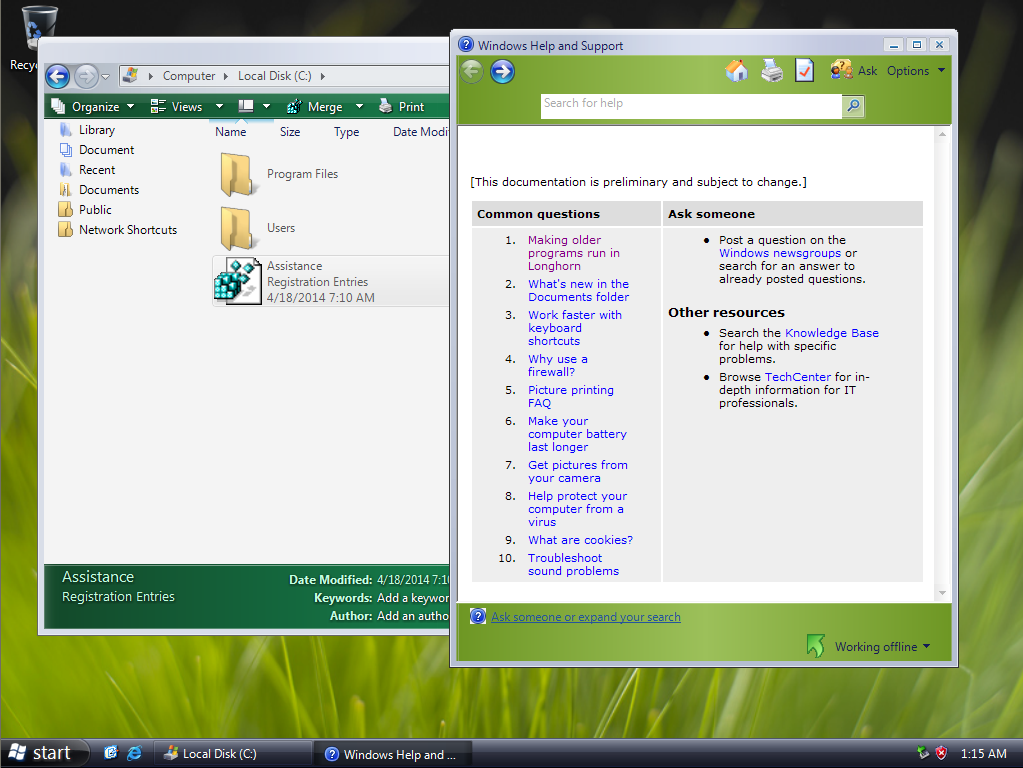Open Document in the navigation pane
Viewport: 1023px width, 768px height.
coord(106,149)
